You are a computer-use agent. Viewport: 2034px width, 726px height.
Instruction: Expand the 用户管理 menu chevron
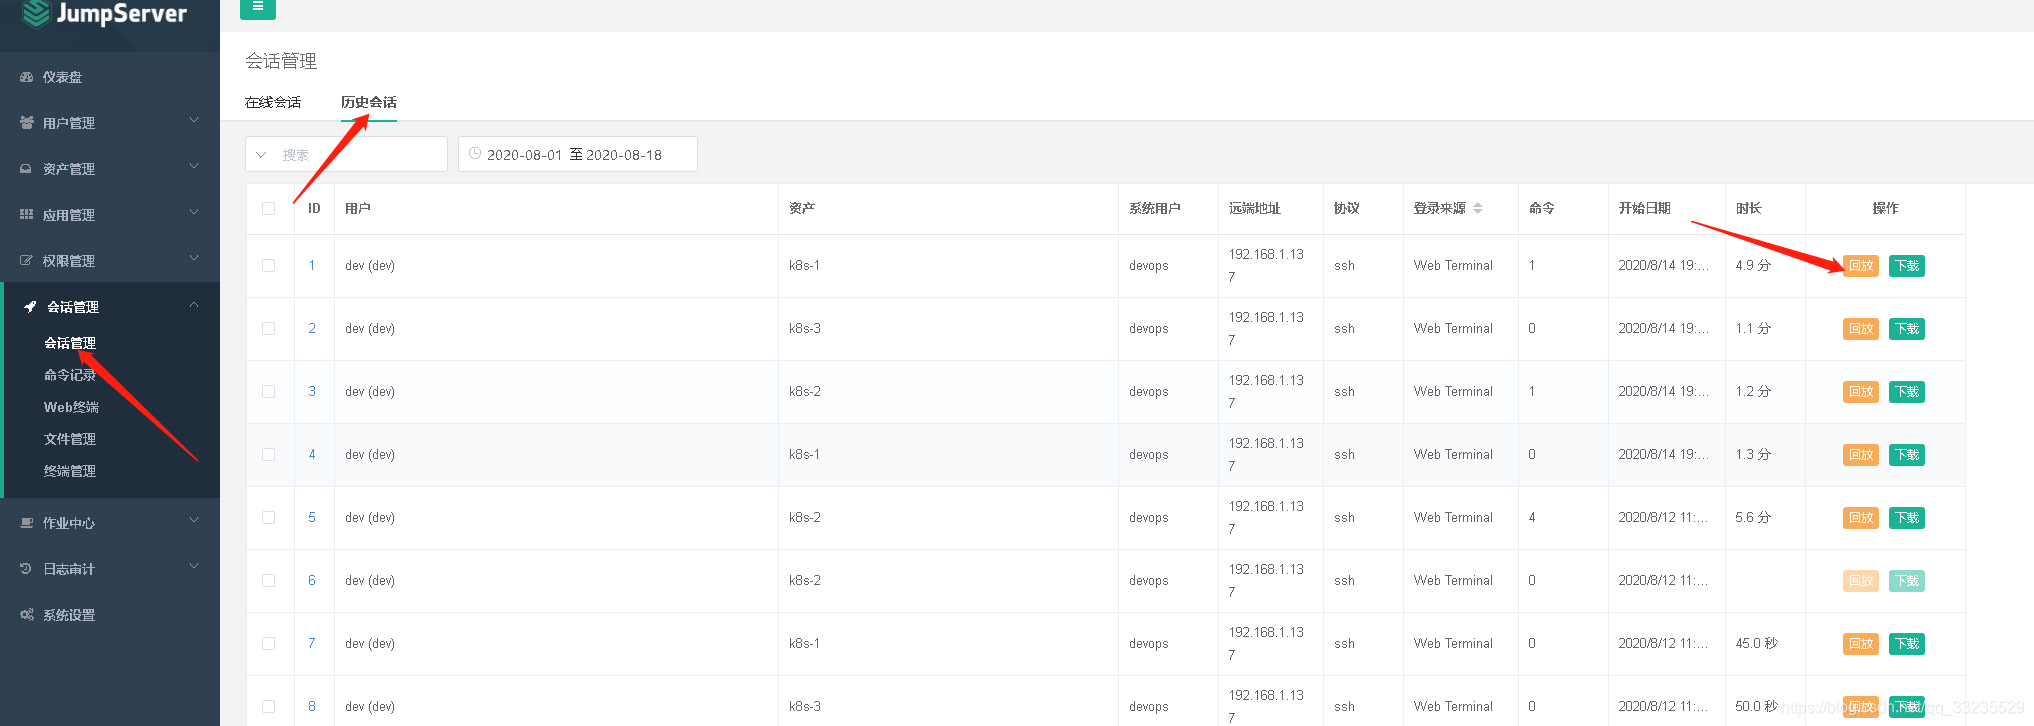194,121
